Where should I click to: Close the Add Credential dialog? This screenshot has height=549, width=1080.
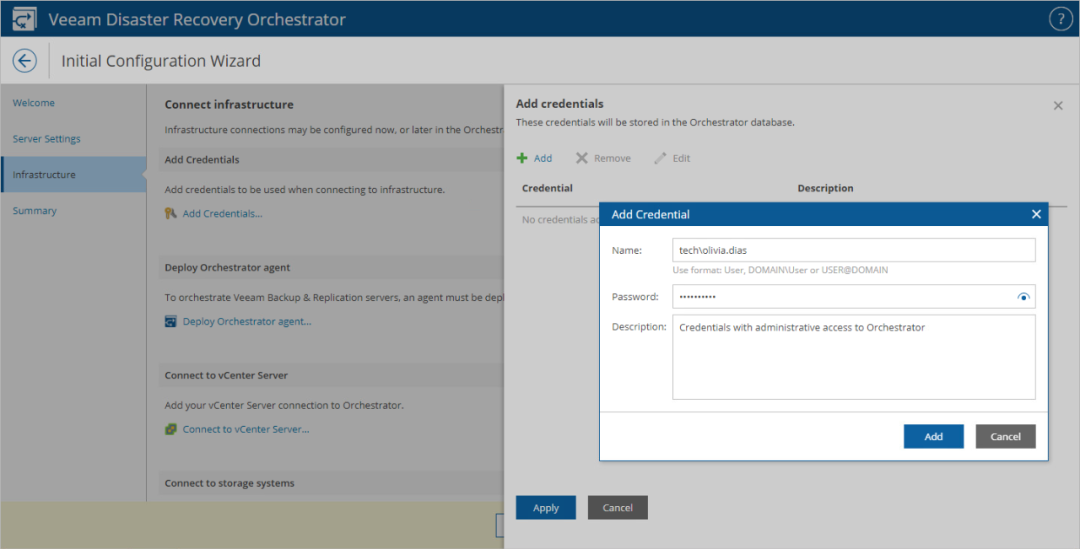click(x=1036, y=214)
